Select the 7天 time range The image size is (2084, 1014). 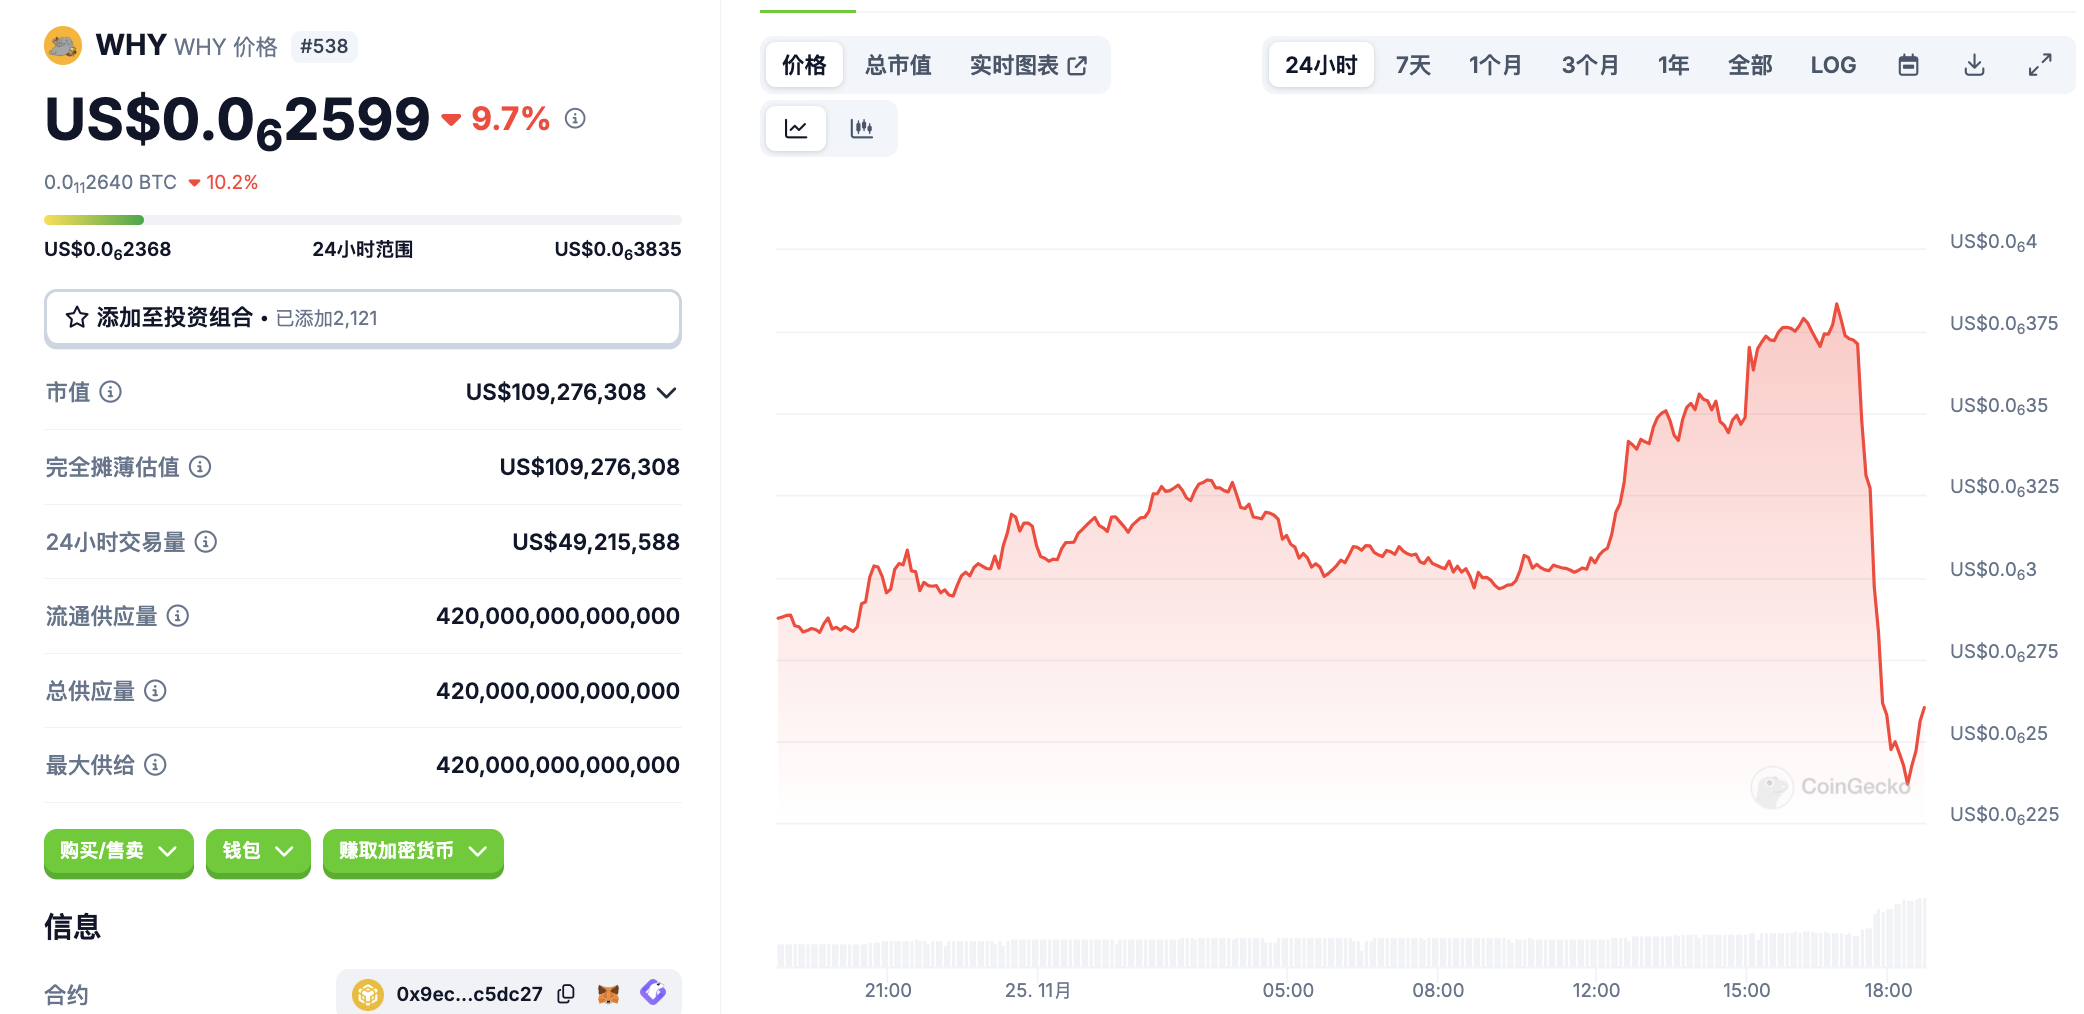coord(1412,66)
